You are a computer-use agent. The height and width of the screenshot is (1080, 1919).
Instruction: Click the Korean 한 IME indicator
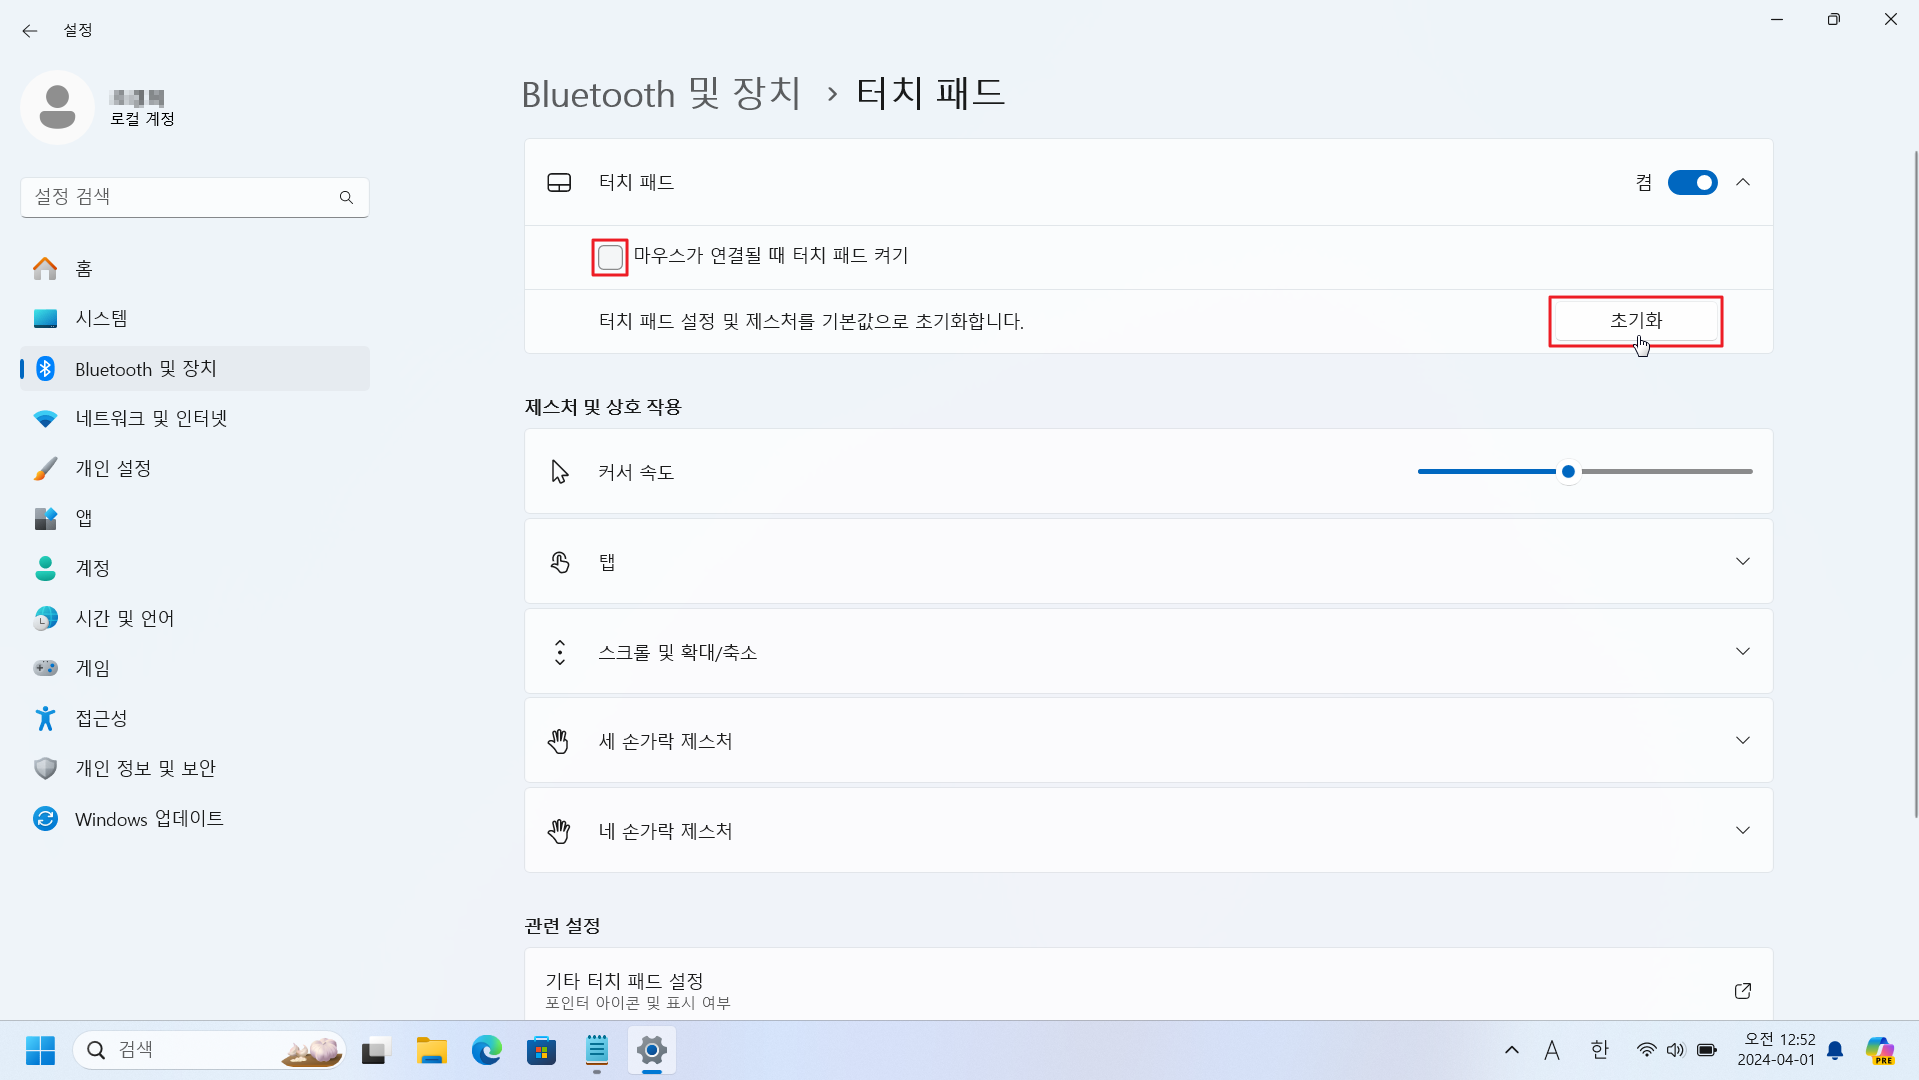click(1599, 1050)
